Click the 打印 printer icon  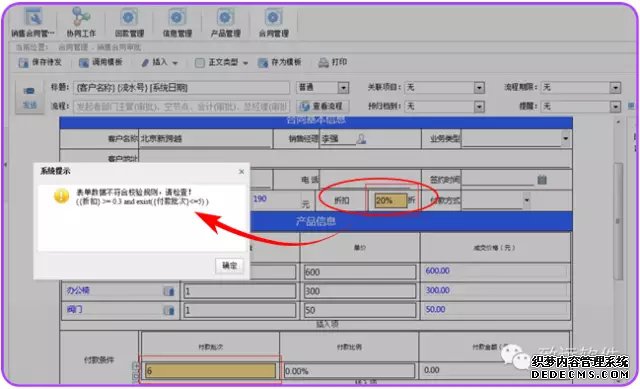pos(323,63)
